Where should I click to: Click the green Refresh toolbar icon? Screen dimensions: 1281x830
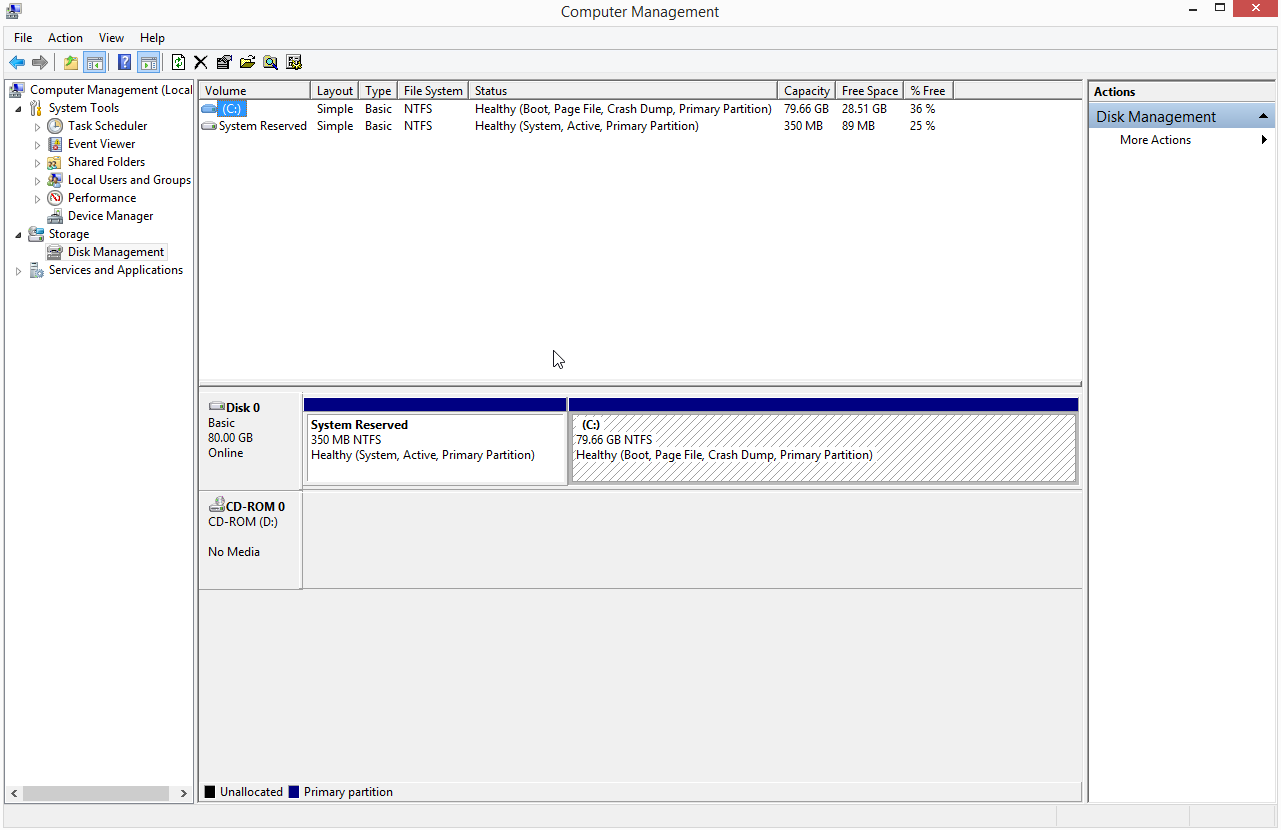pos(178,63)
